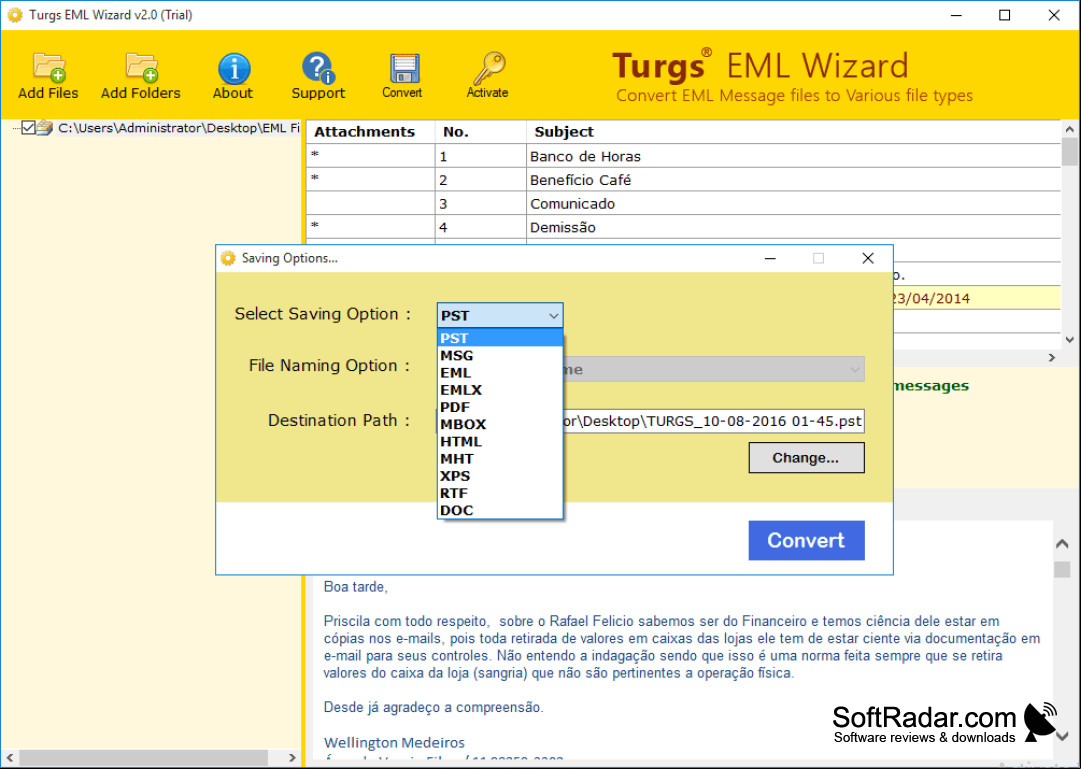Click the Destination Path input field
Screen dimensions: 1081x769
[712, 421]
